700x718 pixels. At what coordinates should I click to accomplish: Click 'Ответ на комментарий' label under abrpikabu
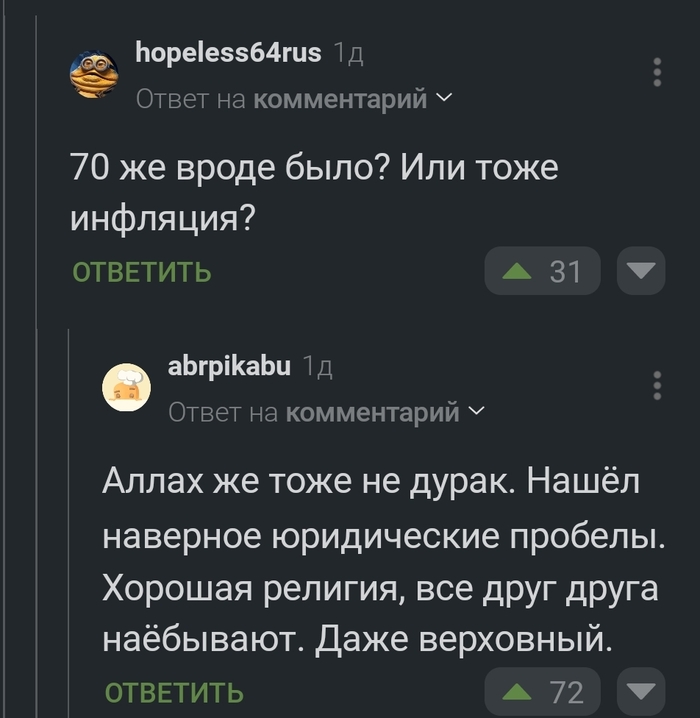(314, 411)
